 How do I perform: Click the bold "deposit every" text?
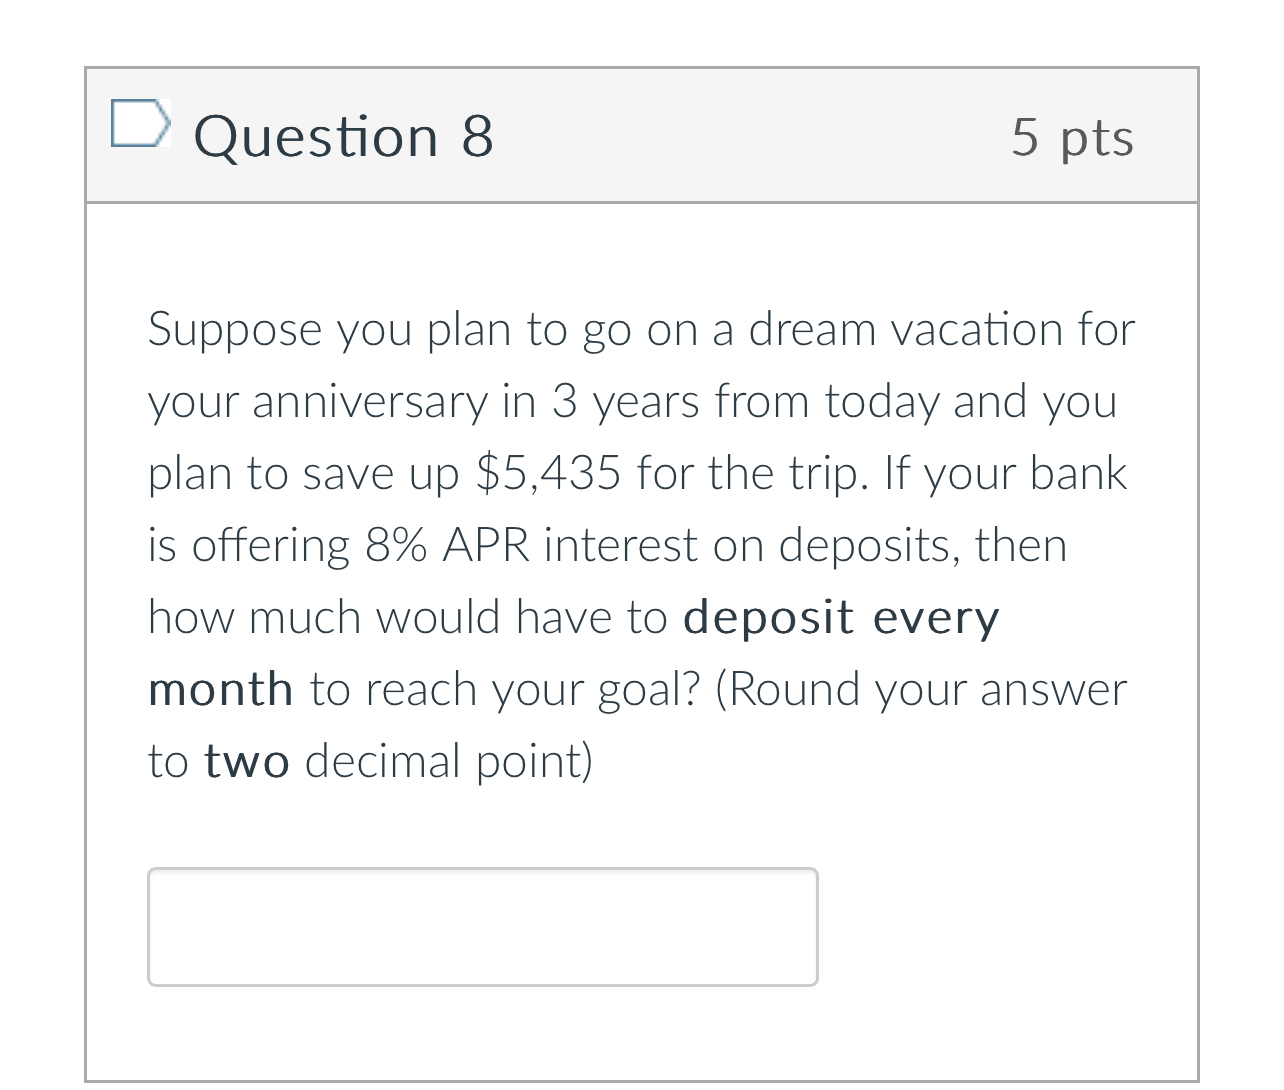[841, 617]
